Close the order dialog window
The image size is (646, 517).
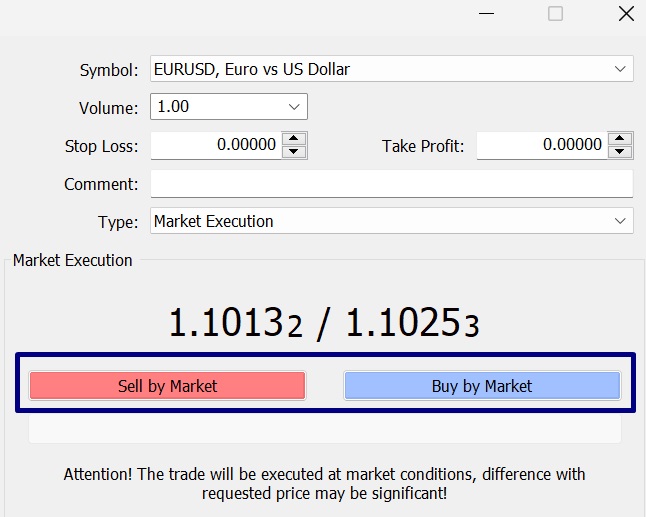tap(625, 14)
